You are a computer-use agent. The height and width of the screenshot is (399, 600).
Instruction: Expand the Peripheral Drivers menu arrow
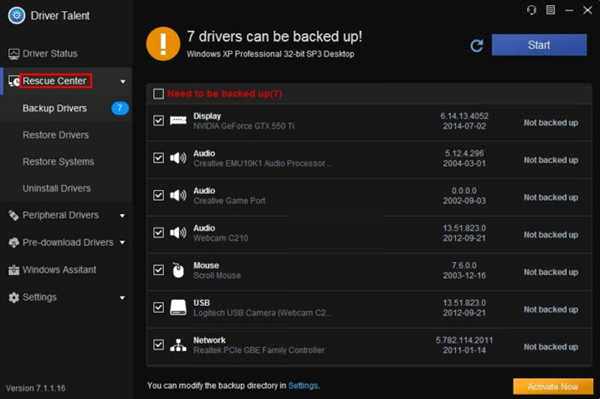click(122, 216)
